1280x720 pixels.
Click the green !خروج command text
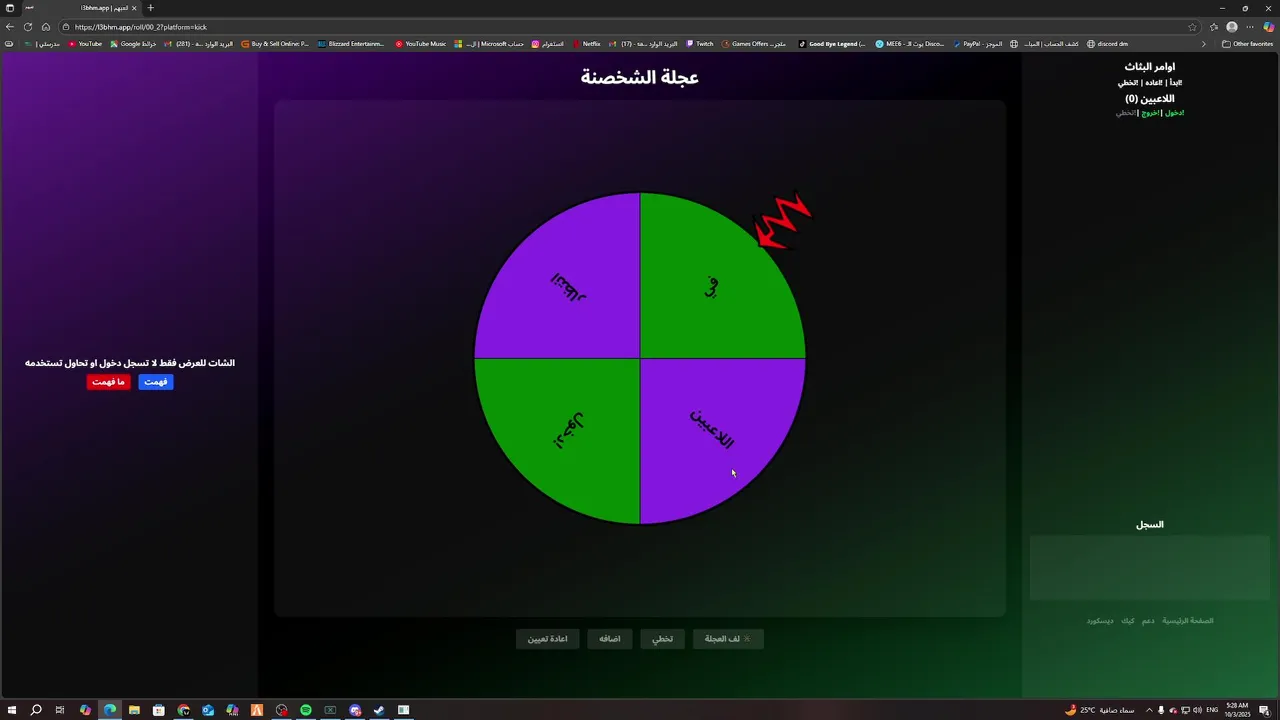pyautogui.click(x=1151, y=113)
